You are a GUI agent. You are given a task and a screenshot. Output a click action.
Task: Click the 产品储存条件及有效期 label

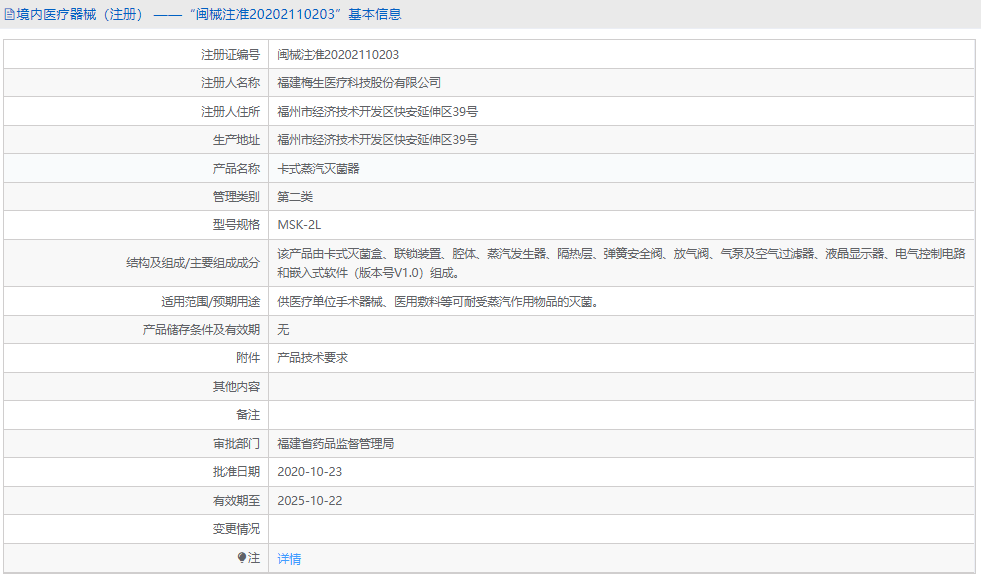pos(201,330)
